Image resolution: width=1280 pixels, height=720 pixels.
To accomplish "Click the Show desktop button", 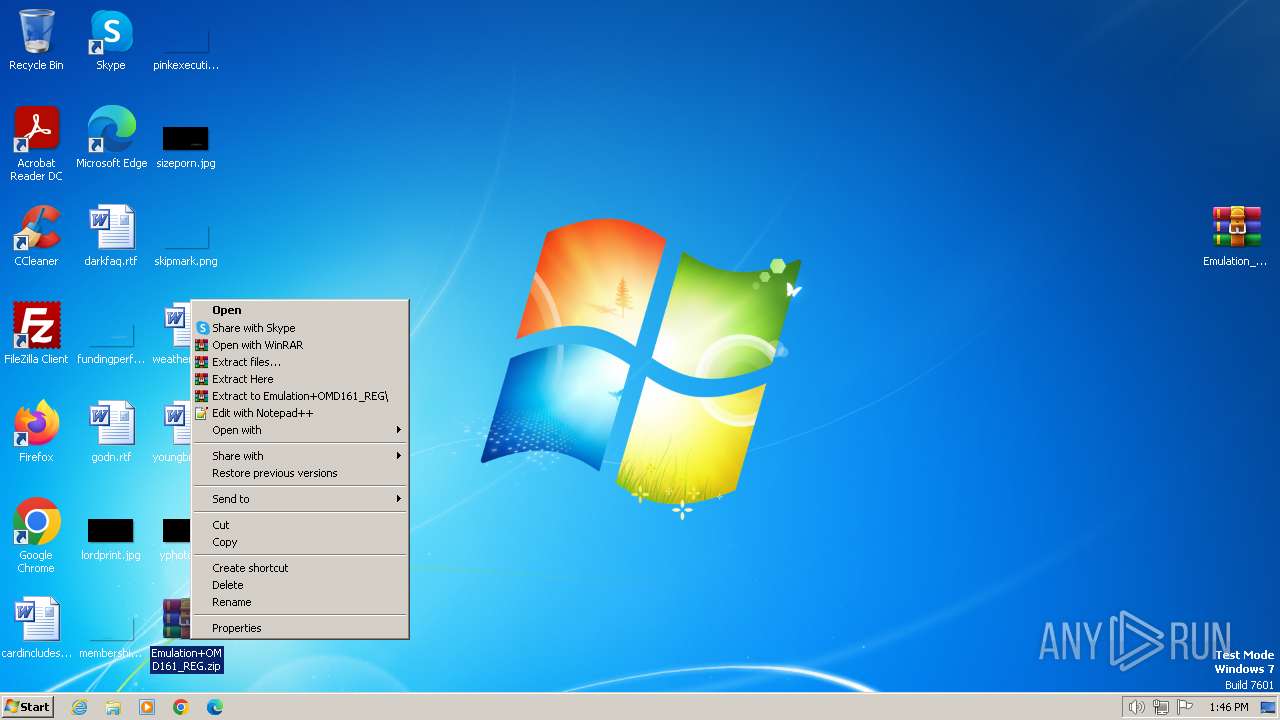I will tap(1268, 707).
